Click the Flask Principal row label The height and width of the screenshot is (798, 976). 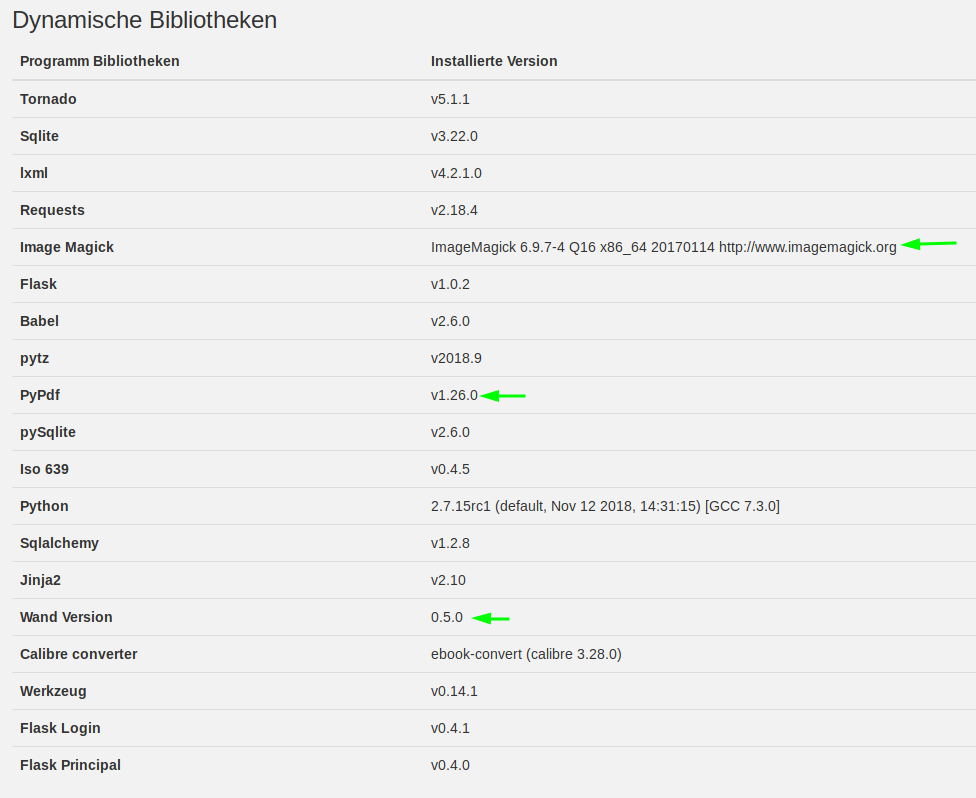coord(70,765)
